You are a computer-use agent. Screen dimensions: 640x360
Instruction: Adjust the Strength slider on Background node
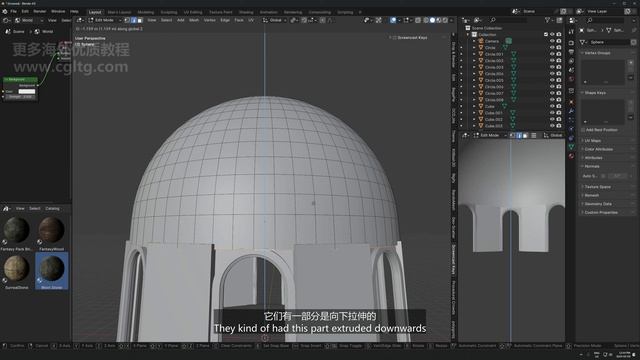[x=20, y=97]
